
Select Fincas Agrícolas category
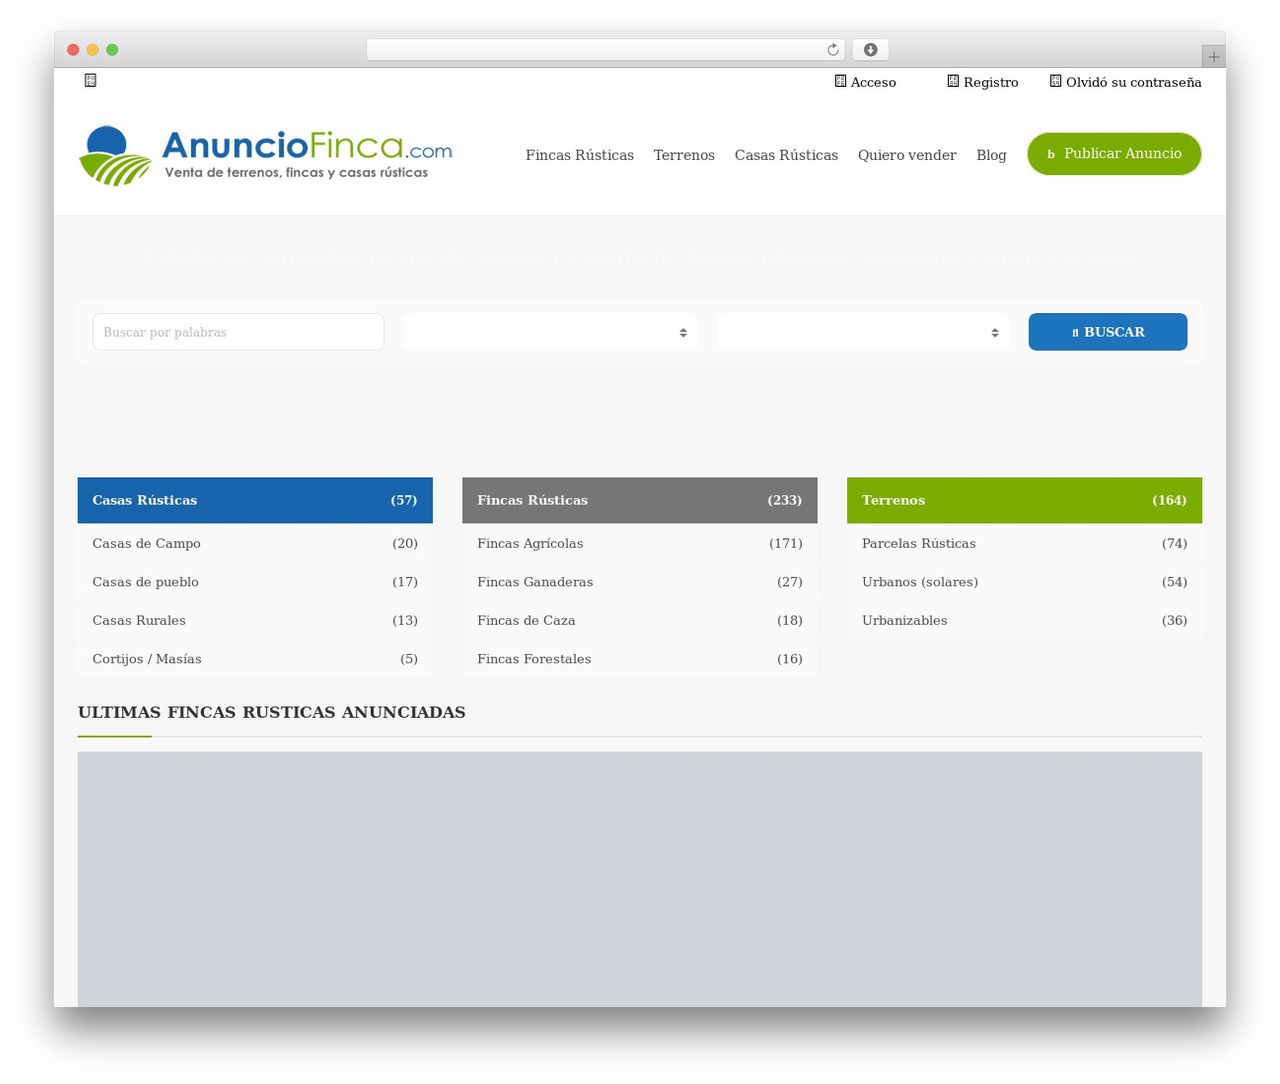[640, 543]
